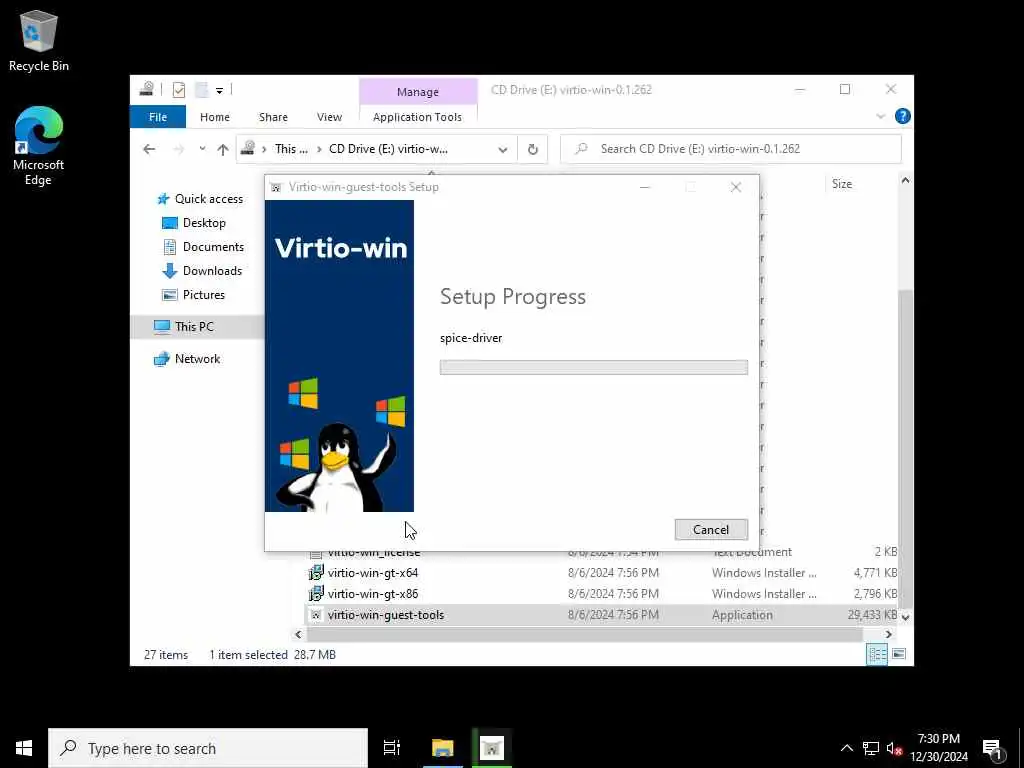
Task: Select the virtio-win-gt-x86 file
Action: (x=373, y=594)
